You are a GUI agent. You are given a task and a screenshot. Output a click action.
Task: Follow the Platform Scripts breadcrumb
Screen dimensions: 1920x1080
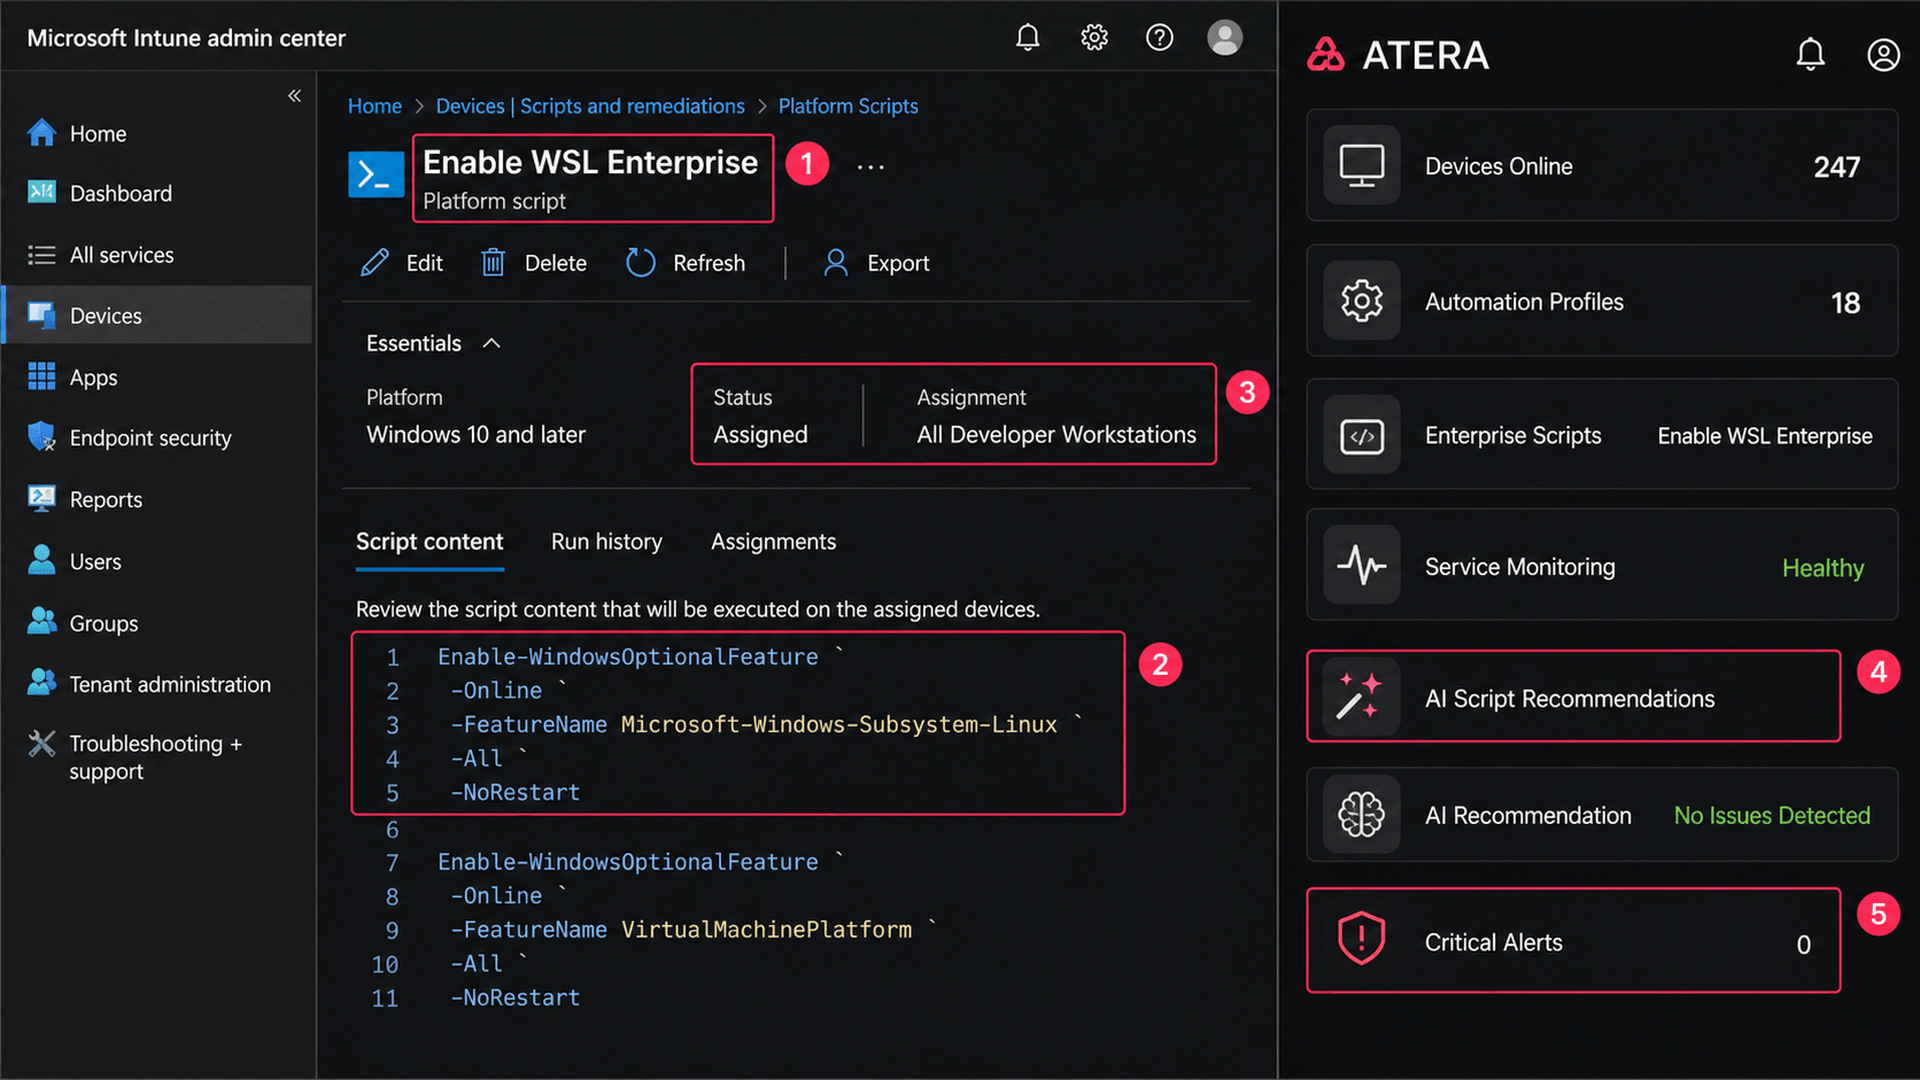point(848,106)
